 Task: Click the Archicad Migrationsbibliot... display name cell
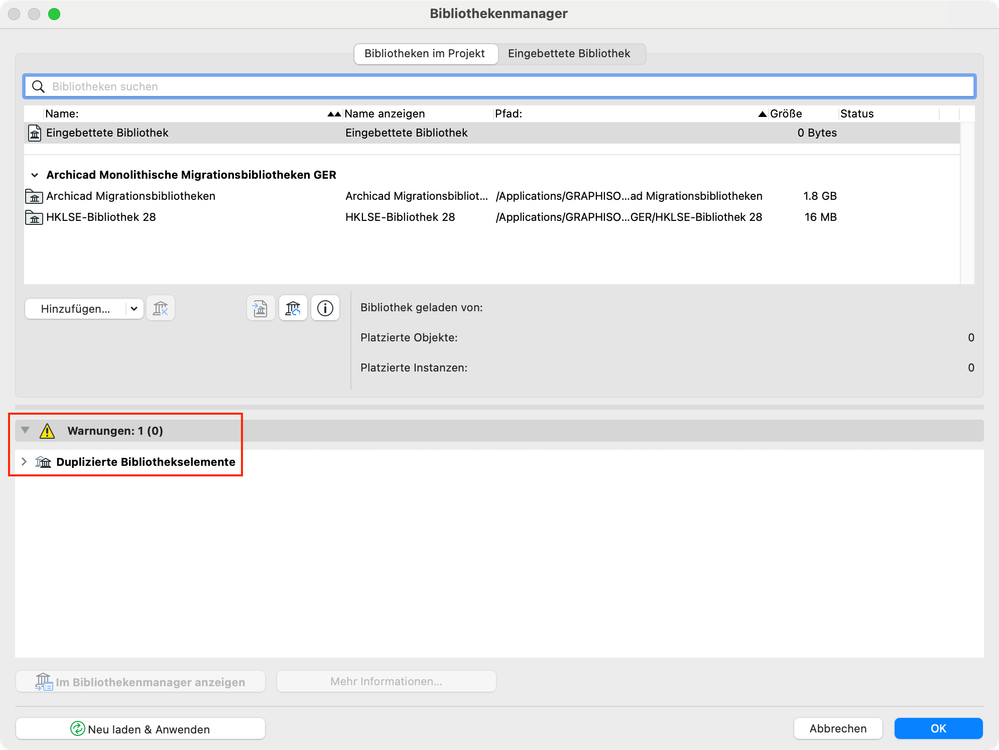click(x=416, y=196)
